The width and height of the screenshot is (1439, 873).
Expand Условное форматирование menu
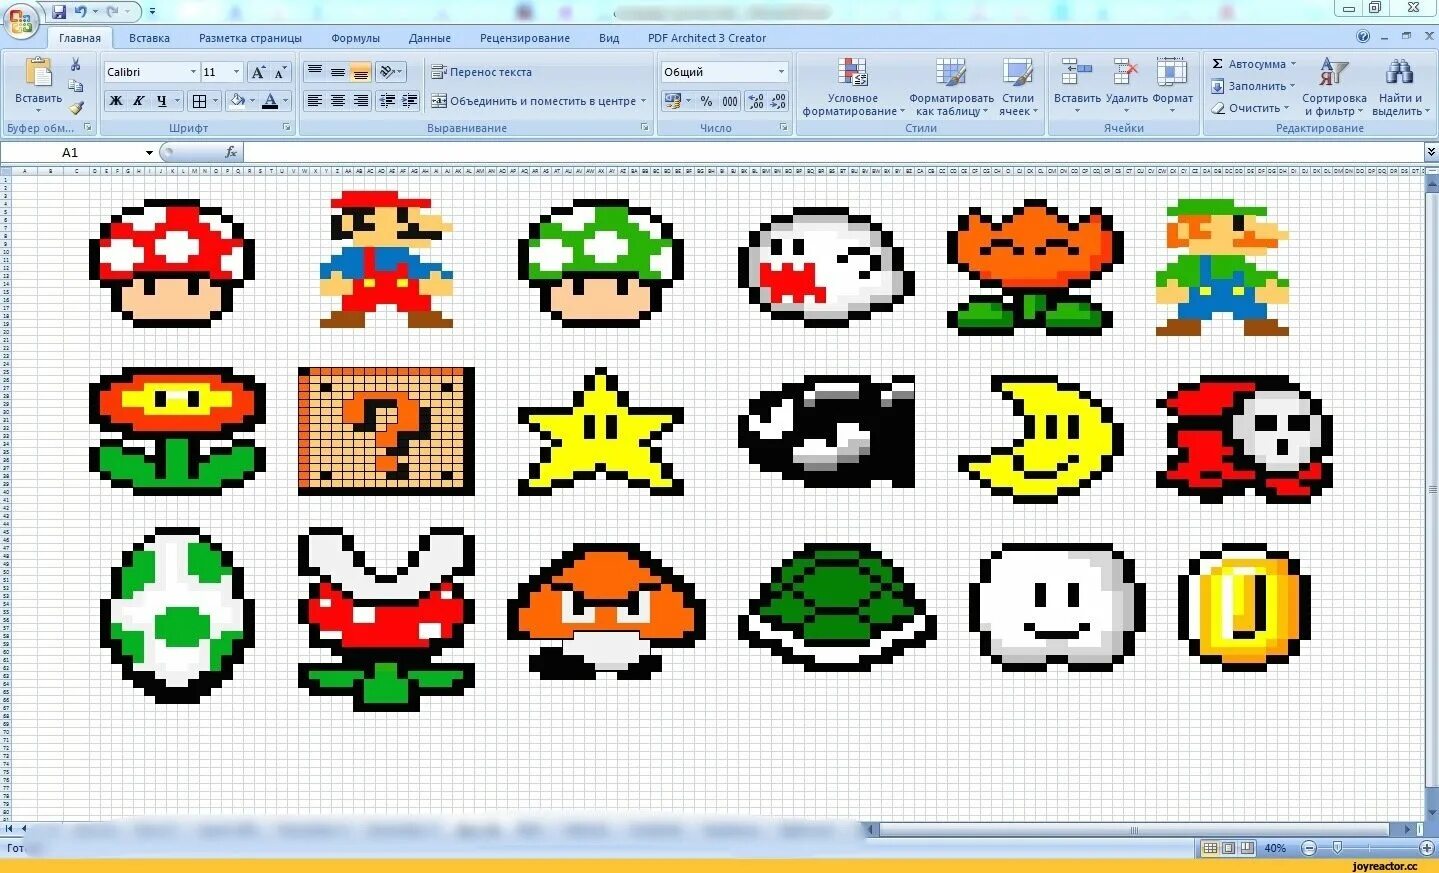(852, 87)
